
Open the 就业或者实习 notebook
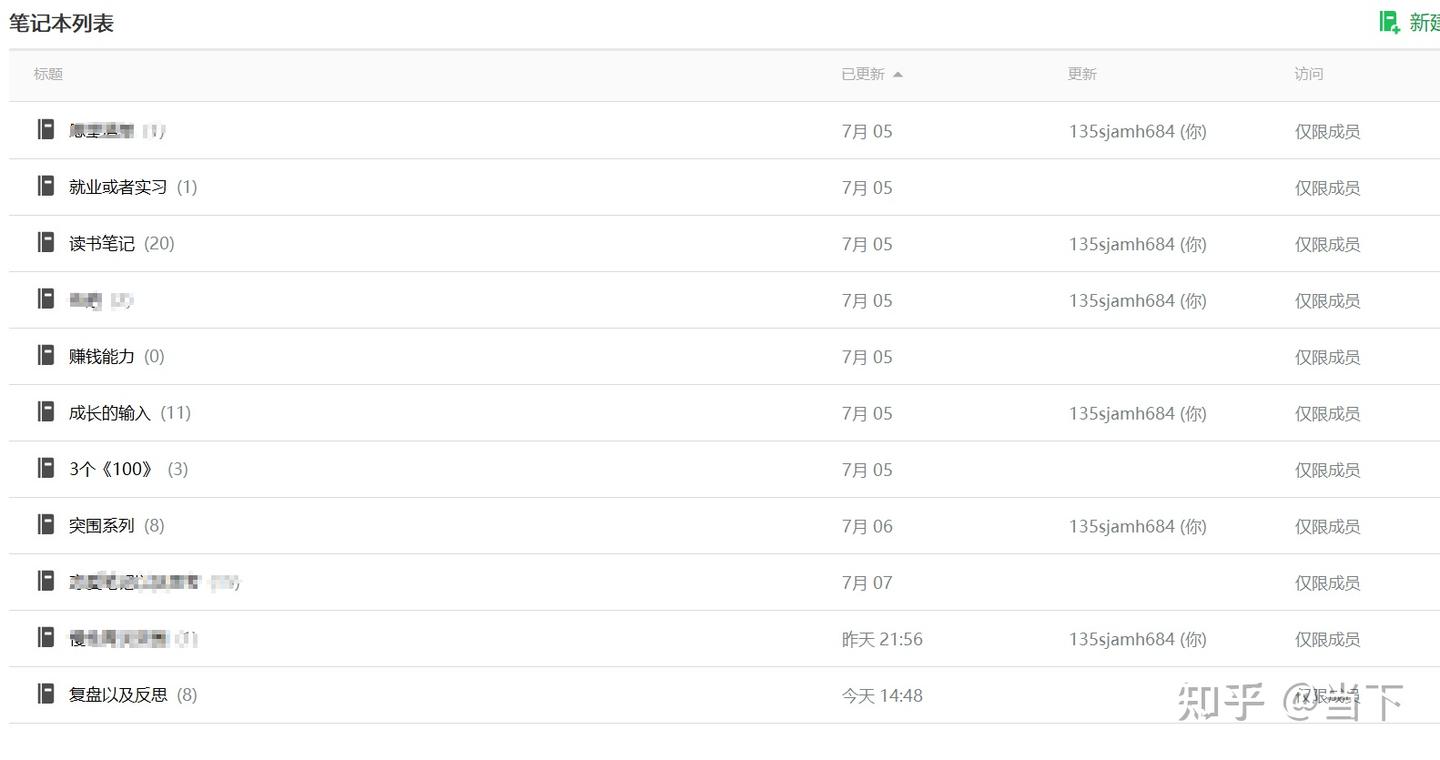tap(118, 188)
